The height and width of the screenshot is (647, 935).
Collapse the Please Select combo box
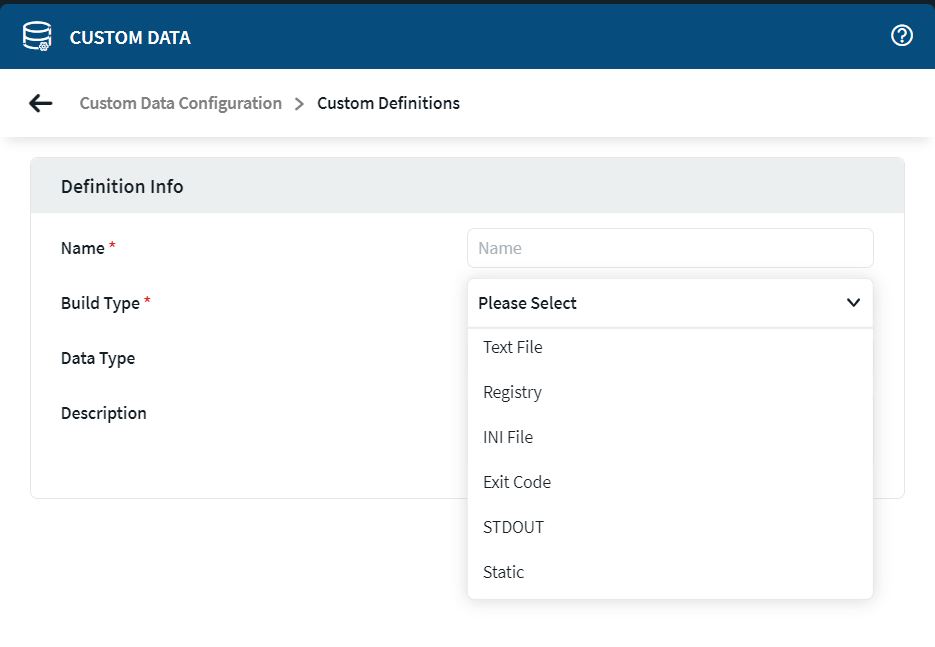coord(669,303)
